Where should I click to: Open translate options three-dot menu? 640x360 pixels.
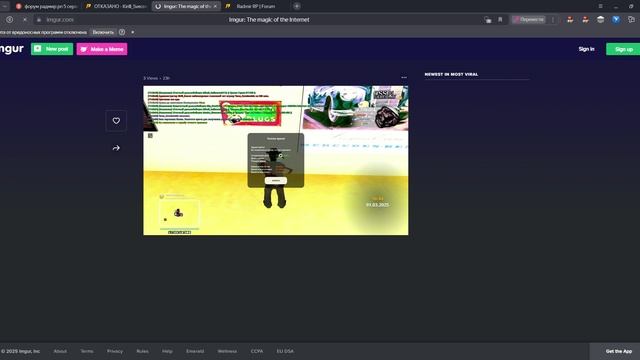(553, 20)
